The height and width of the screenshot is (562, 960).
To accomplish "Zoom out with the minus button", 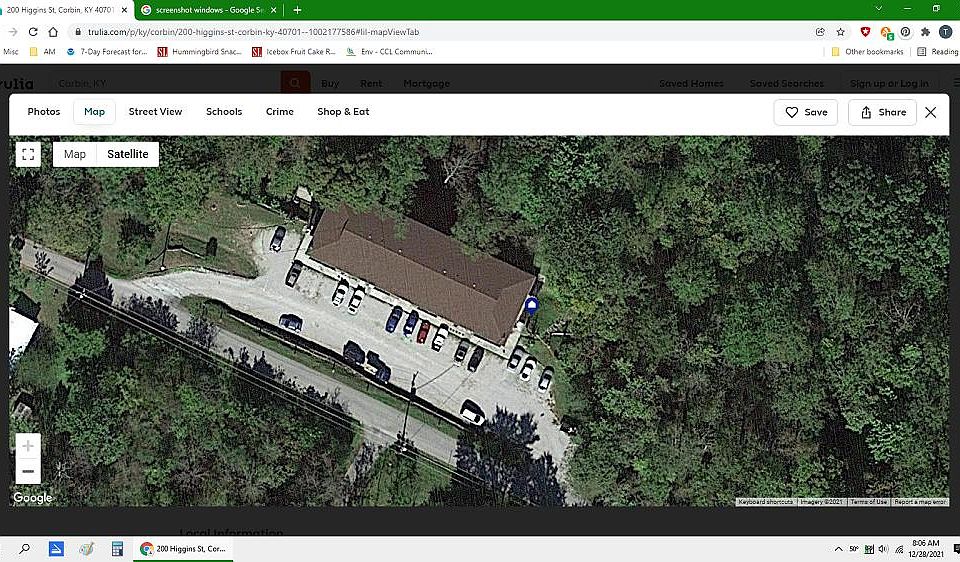I will tap(28, 471).
